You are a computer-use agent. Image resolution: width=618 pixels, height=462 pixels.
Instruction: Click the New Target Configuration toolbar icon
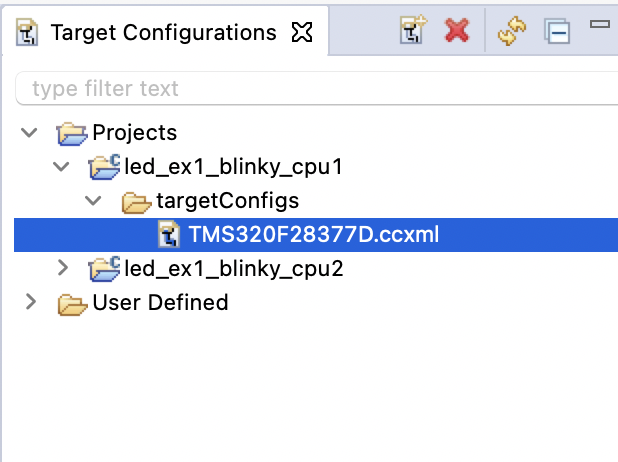pos(413,30)
